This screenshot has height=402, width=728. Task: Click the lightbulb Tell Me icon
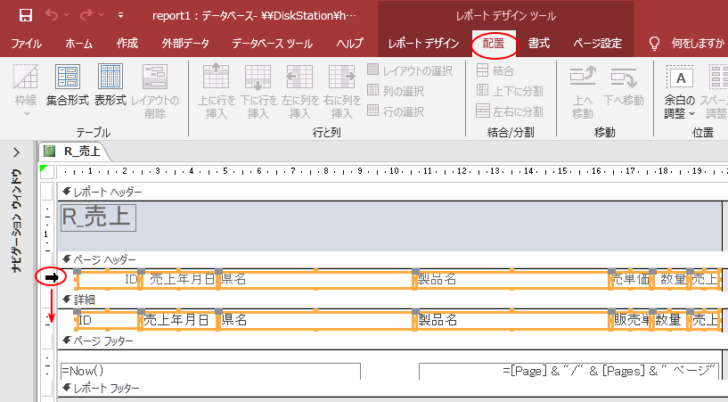point(654,44)
